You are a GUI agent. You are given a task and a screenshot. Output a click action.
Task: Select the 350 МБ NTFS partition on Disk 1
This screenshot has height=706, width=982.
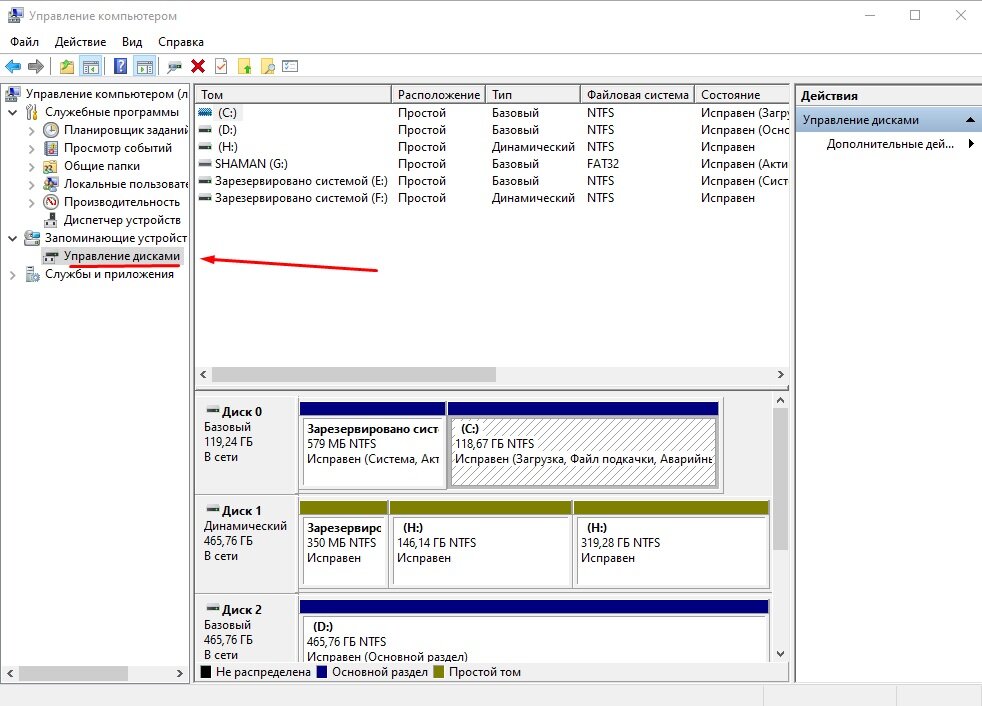click(343, 544)
